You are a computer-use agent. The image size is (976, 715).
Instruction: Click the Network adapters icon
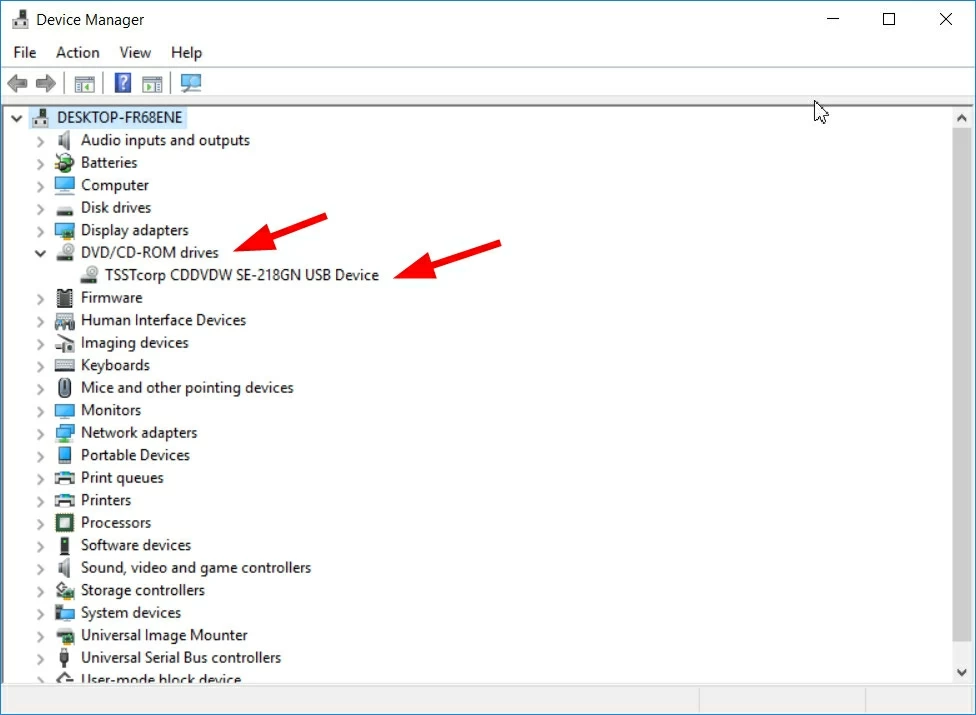click(64, 433)
